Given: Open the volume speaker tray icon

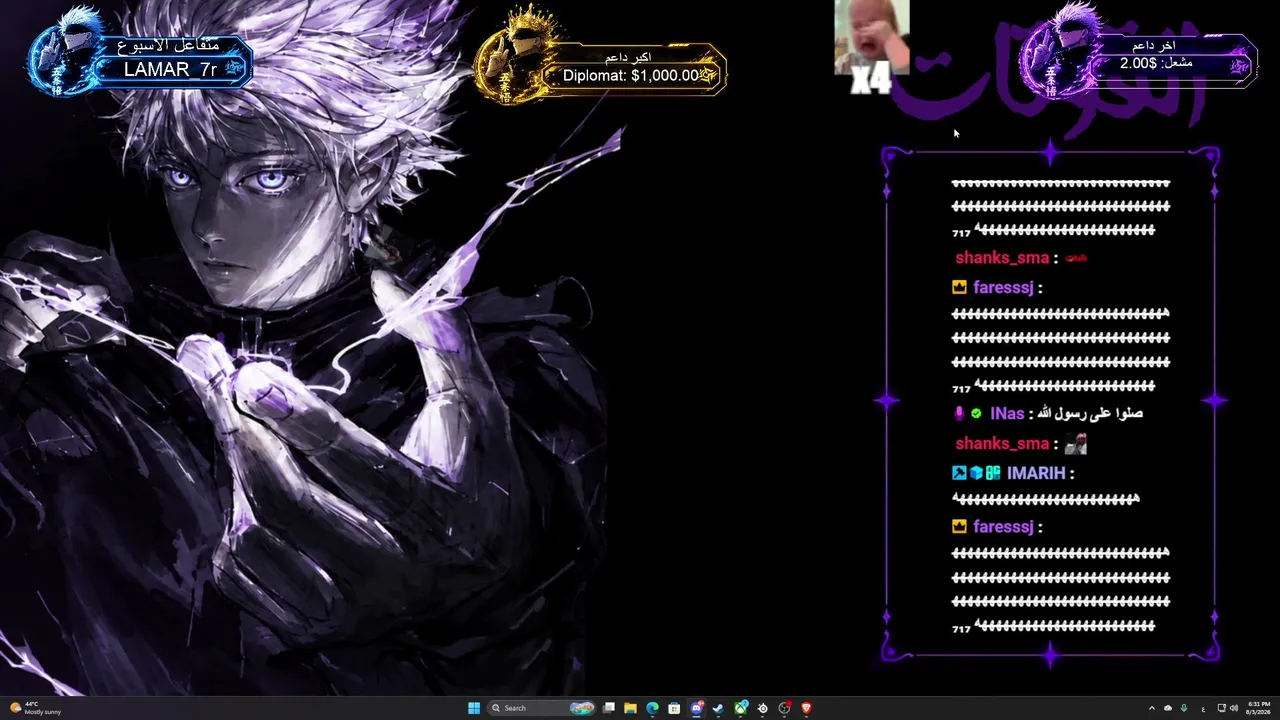Looking at the screenshot, I should tap(1234, 708).
